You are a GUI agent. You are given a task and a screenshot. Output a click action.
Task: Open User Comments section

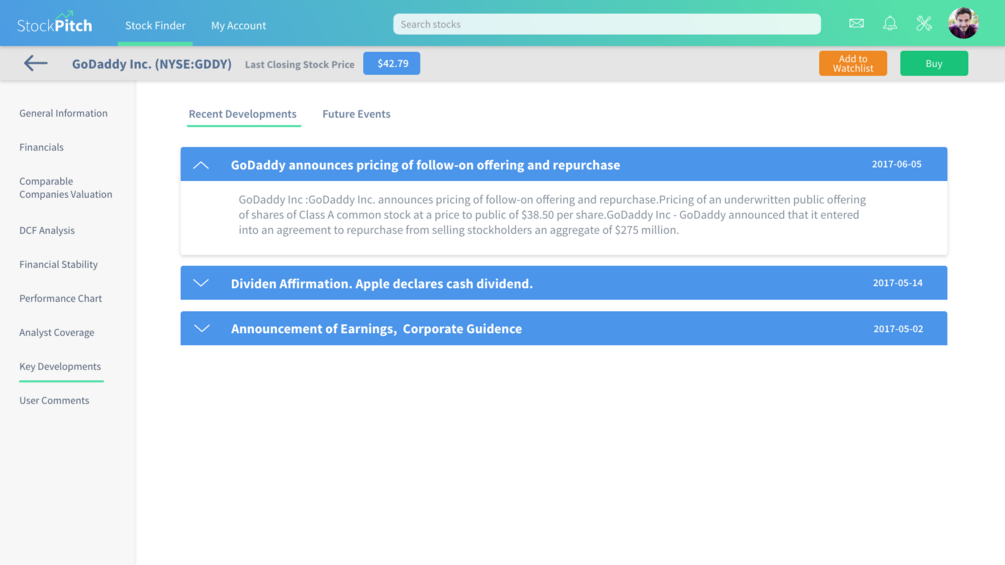click(54, 400)
